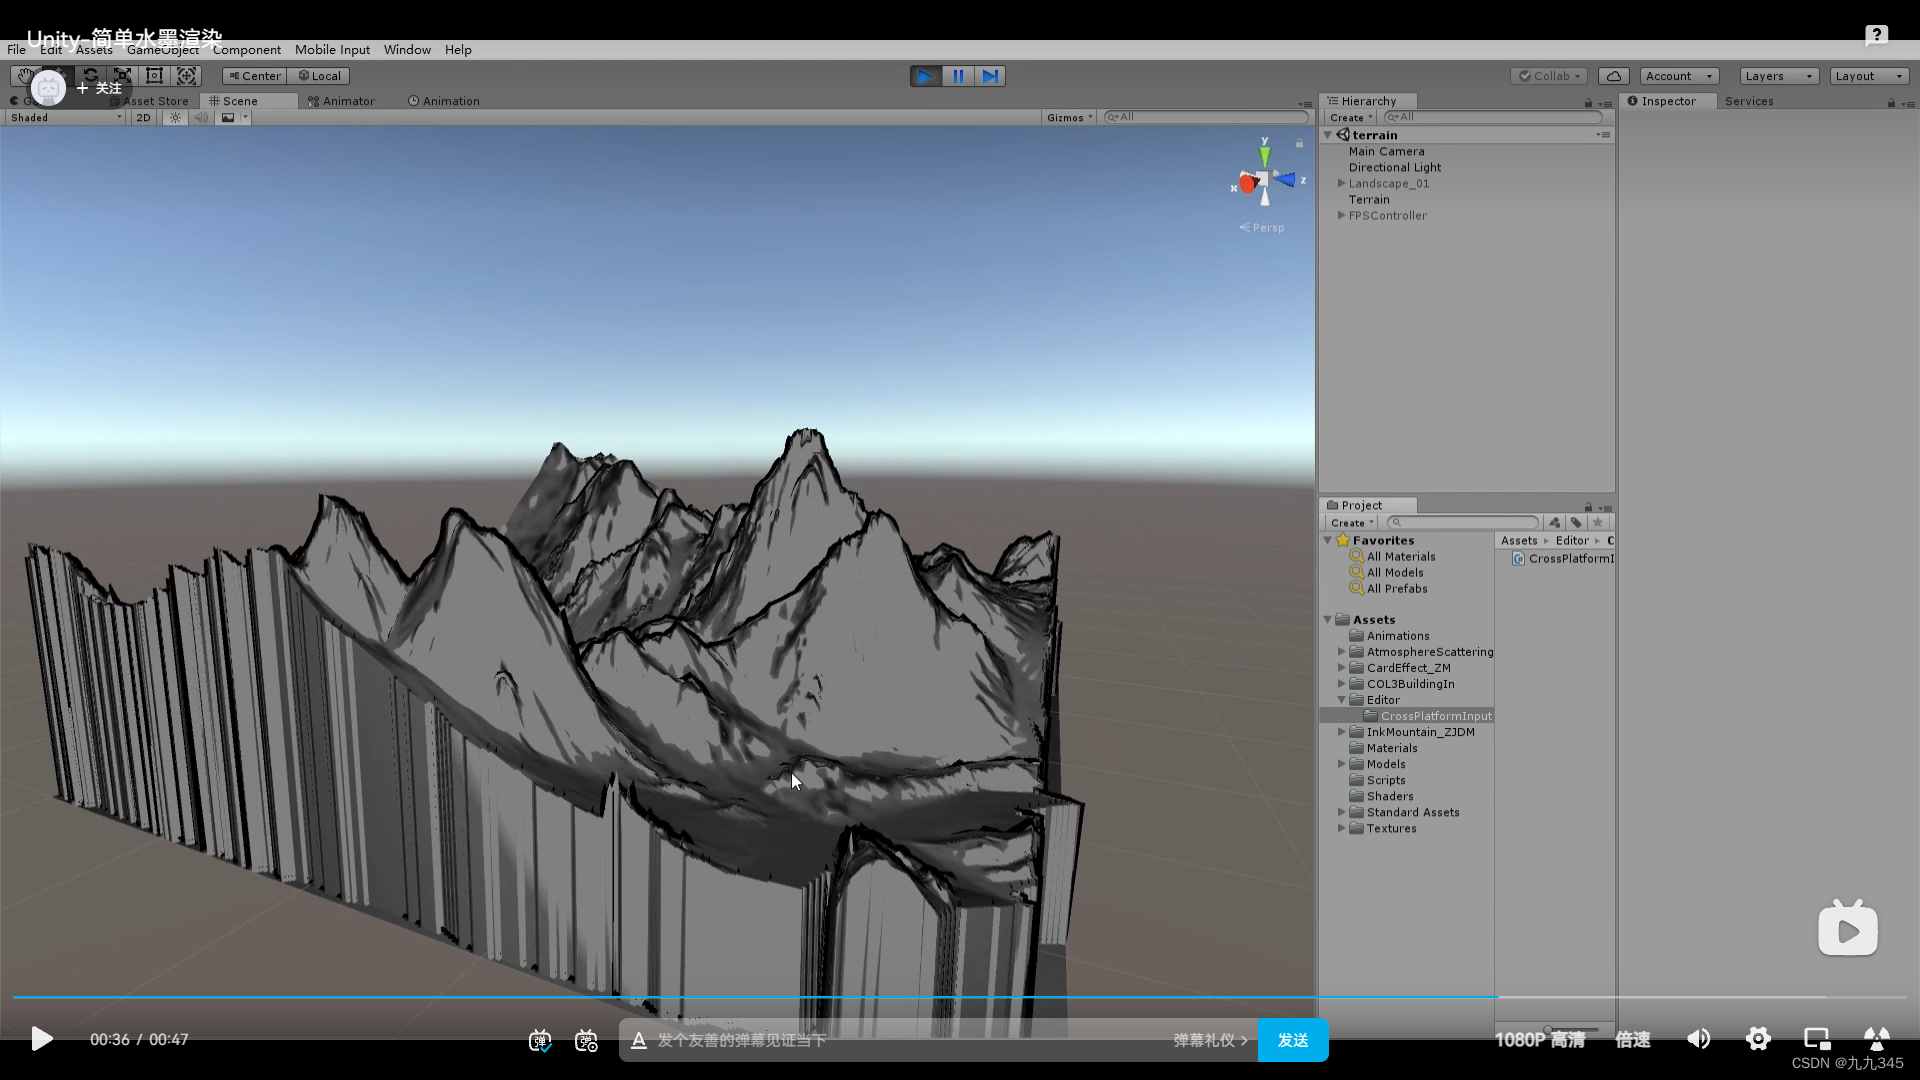
Task: Toggle danmaku bullet comments switch
Action: [540, 1040]
